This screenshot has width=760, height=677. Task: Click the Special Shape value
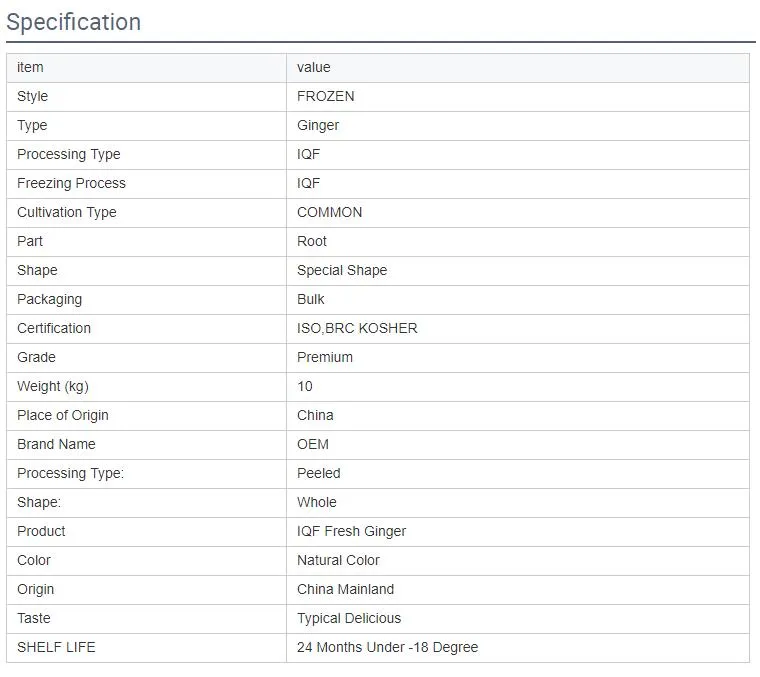tap(342, 270)
